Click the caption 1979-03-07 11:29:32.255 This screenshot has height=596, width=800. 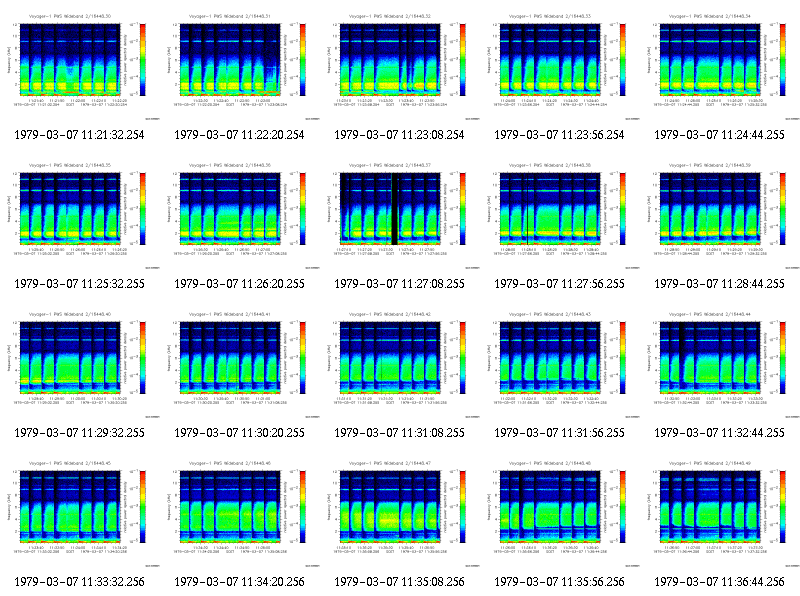point(79,433)
